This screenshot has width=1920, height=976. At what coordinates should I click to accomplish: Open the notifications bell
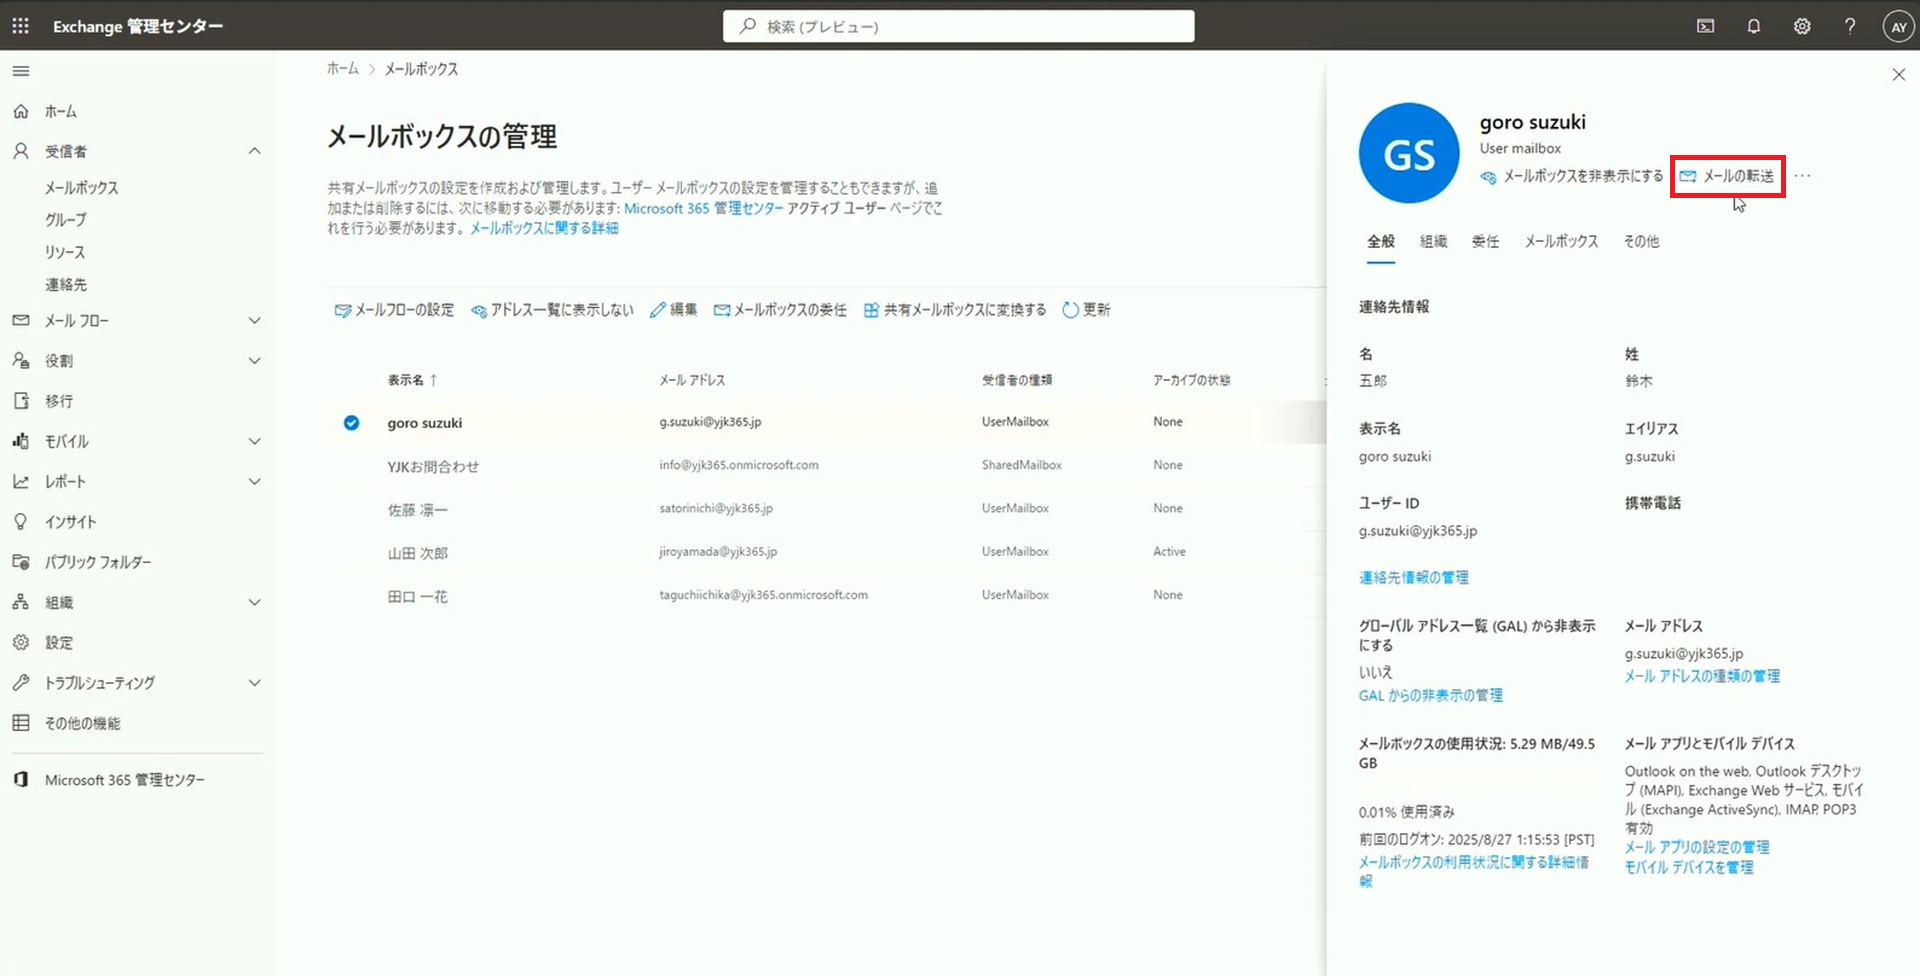click(x=1753, y=26)
